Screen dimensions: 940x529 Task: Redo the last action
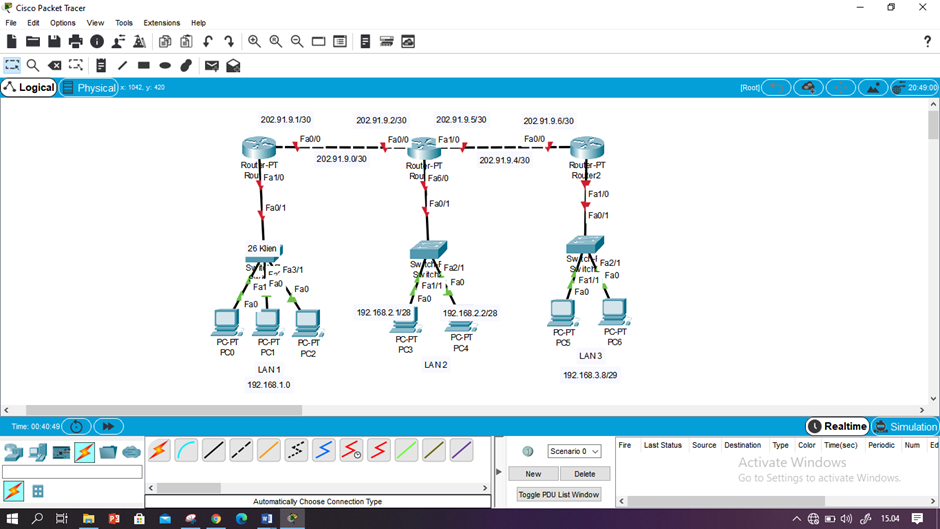click(x=229, y=41)
